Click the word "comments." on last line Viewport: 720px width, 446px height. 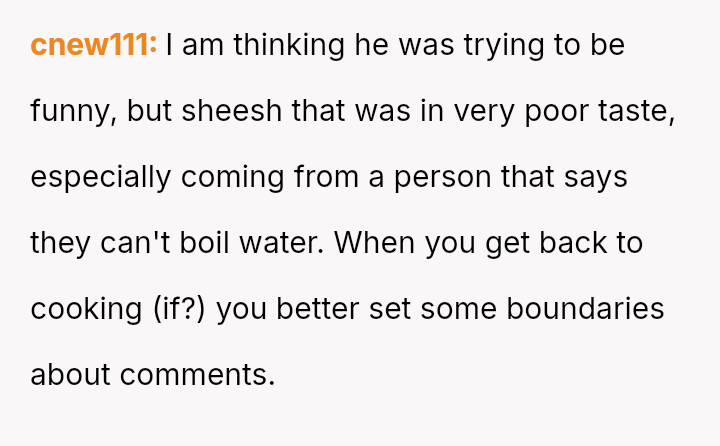[x=197, y=375]
